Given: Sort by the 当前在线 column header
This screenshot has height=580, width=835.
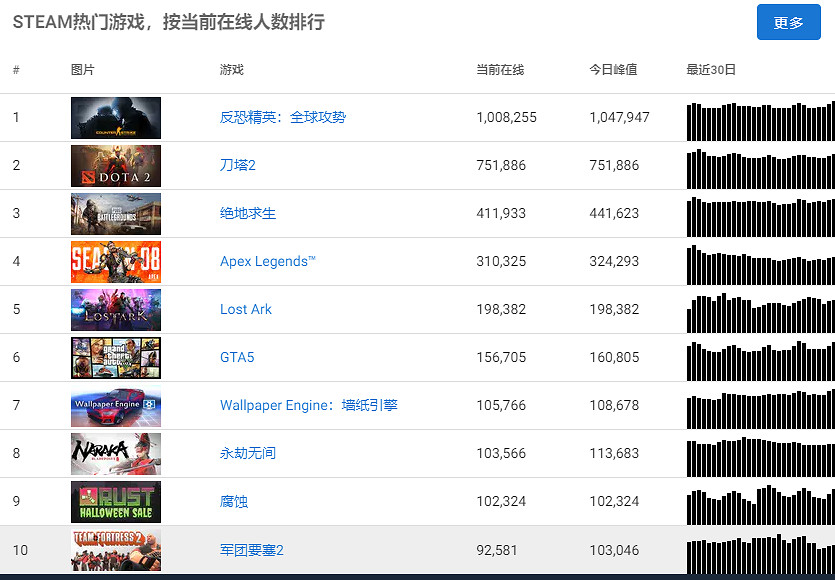Looking at the screenshot, I should (499, 70).
